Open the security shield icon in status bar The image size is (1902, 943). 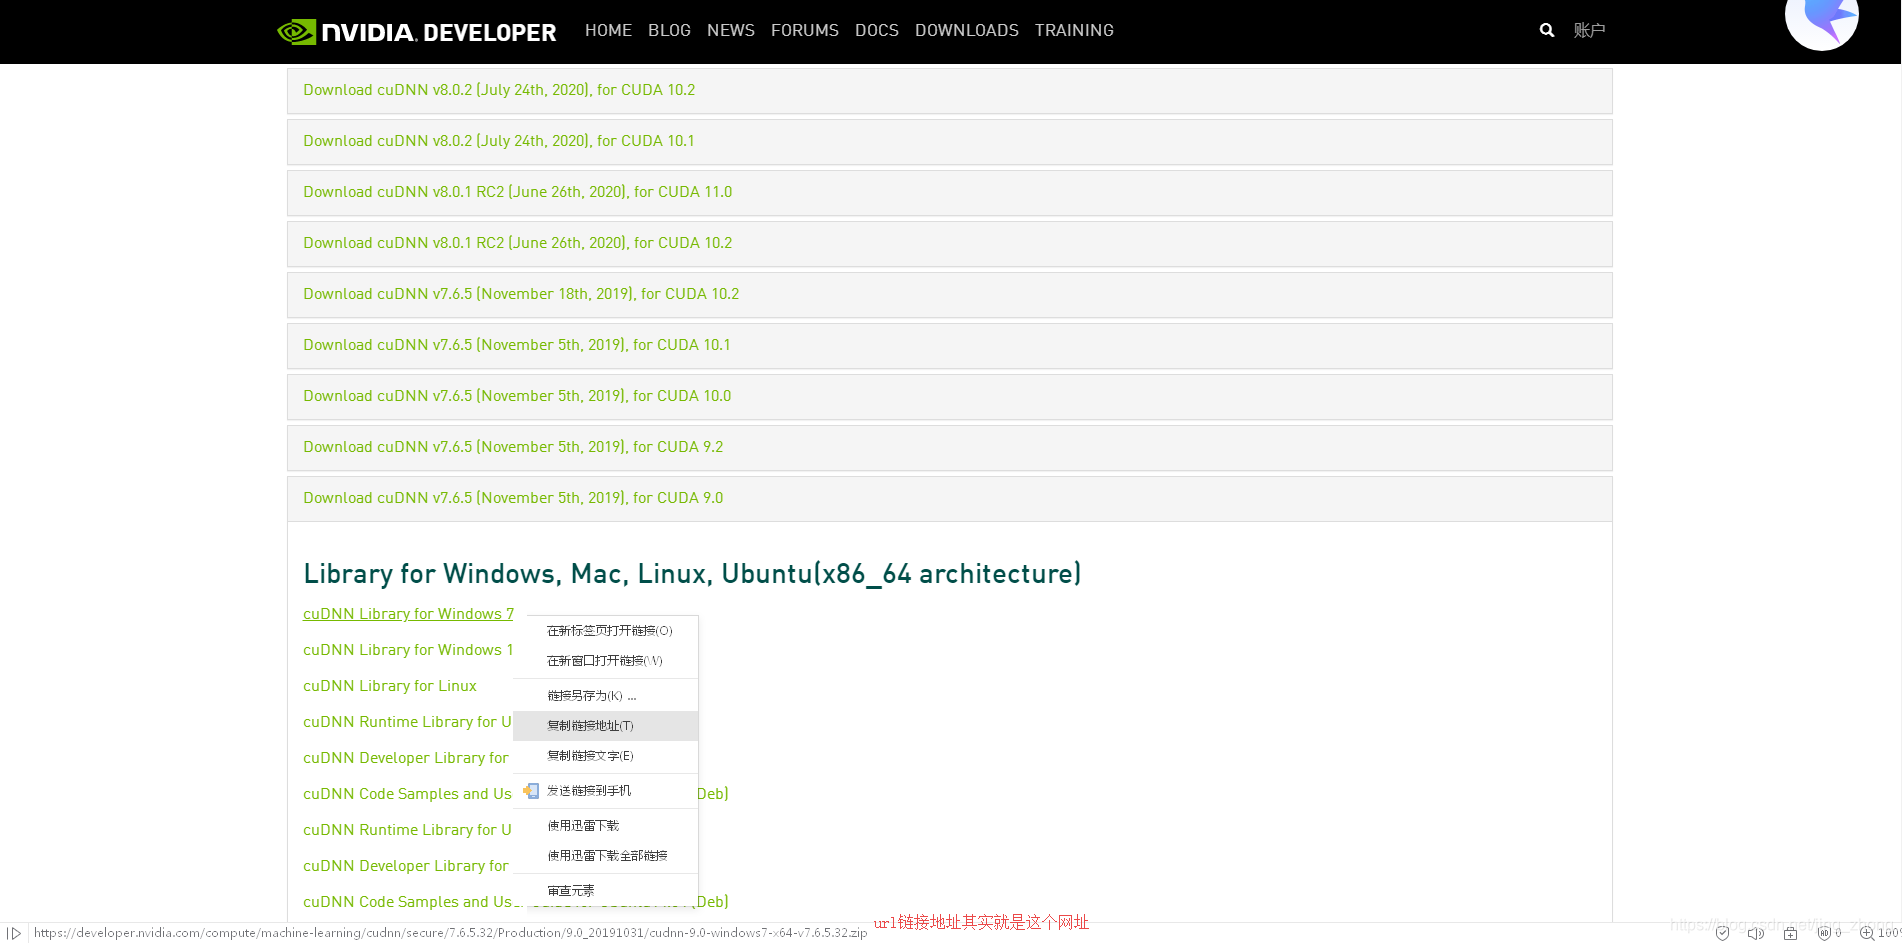click(1722, 933)
